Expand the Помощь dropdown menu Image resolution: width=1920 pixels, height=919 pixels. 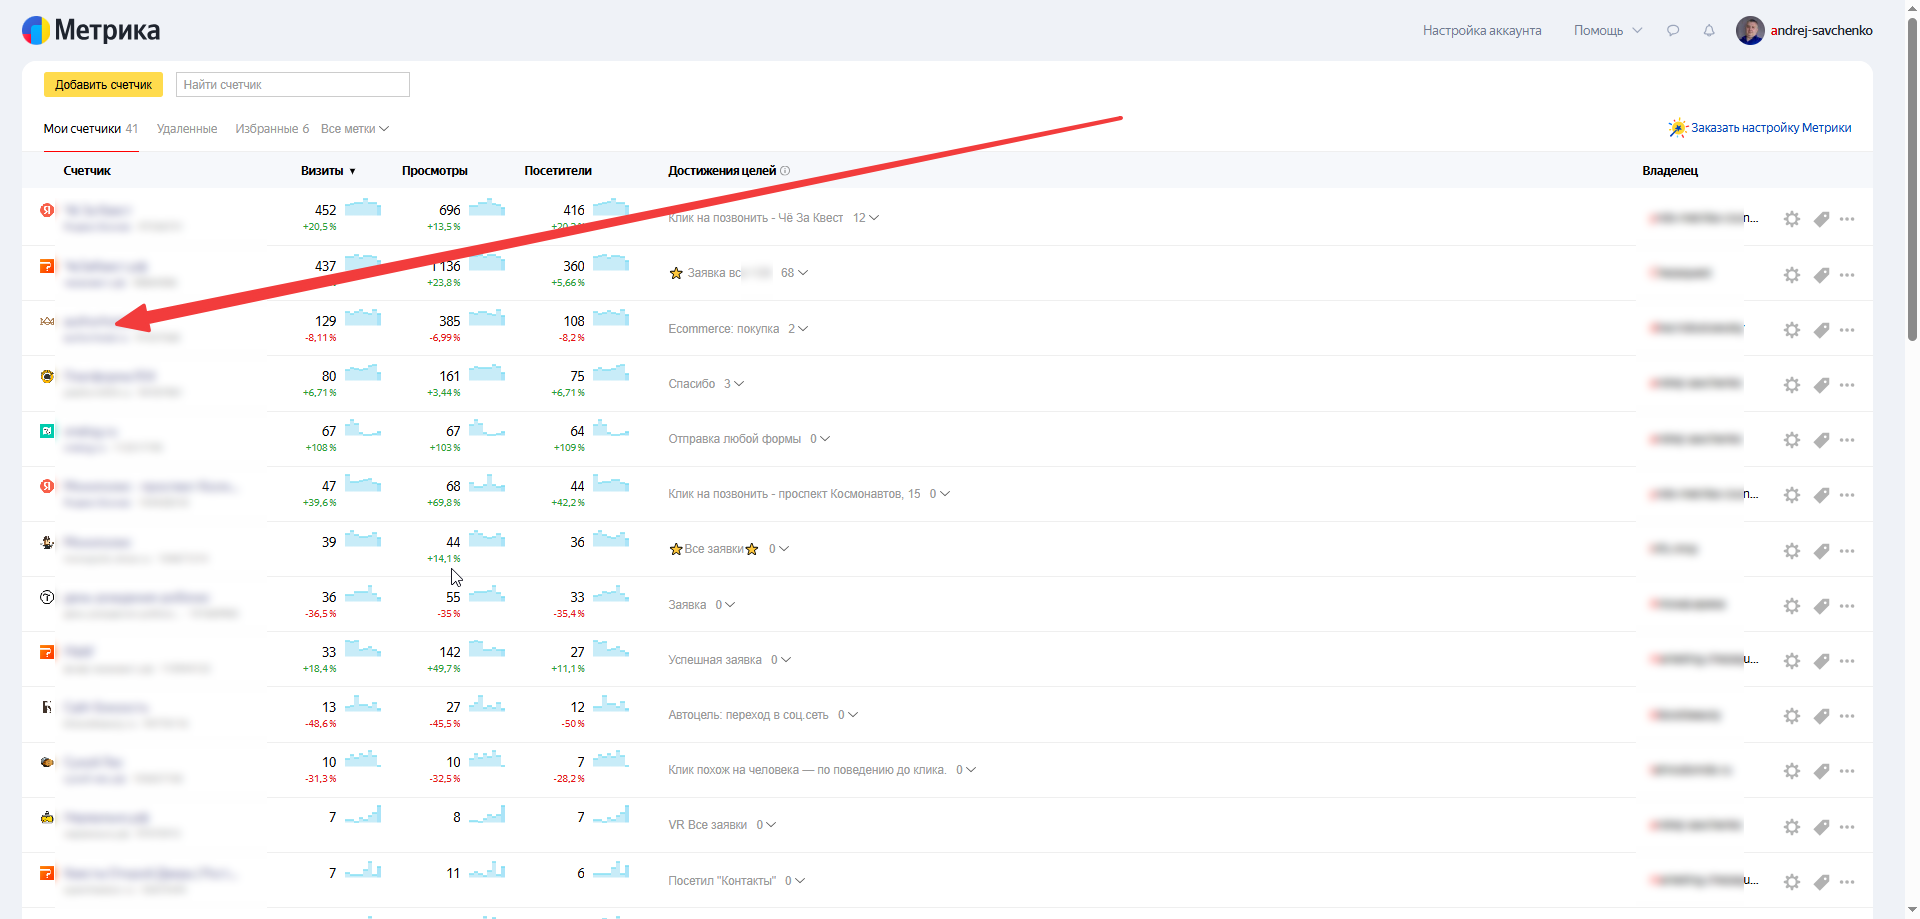pyautogui.click(x=1608, y=30)
